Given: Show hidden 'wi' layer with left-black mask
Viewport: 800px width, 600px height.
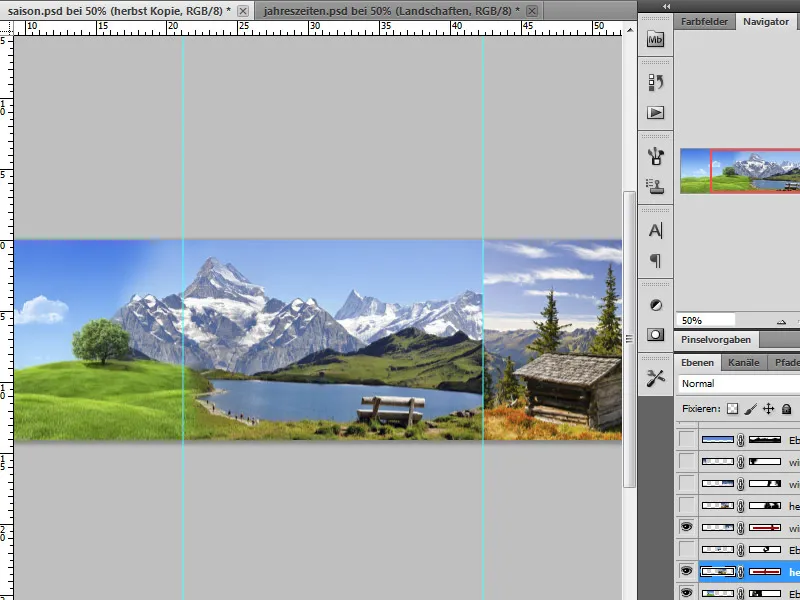Looking at the screenshot, I should click(x=687, y=461).
